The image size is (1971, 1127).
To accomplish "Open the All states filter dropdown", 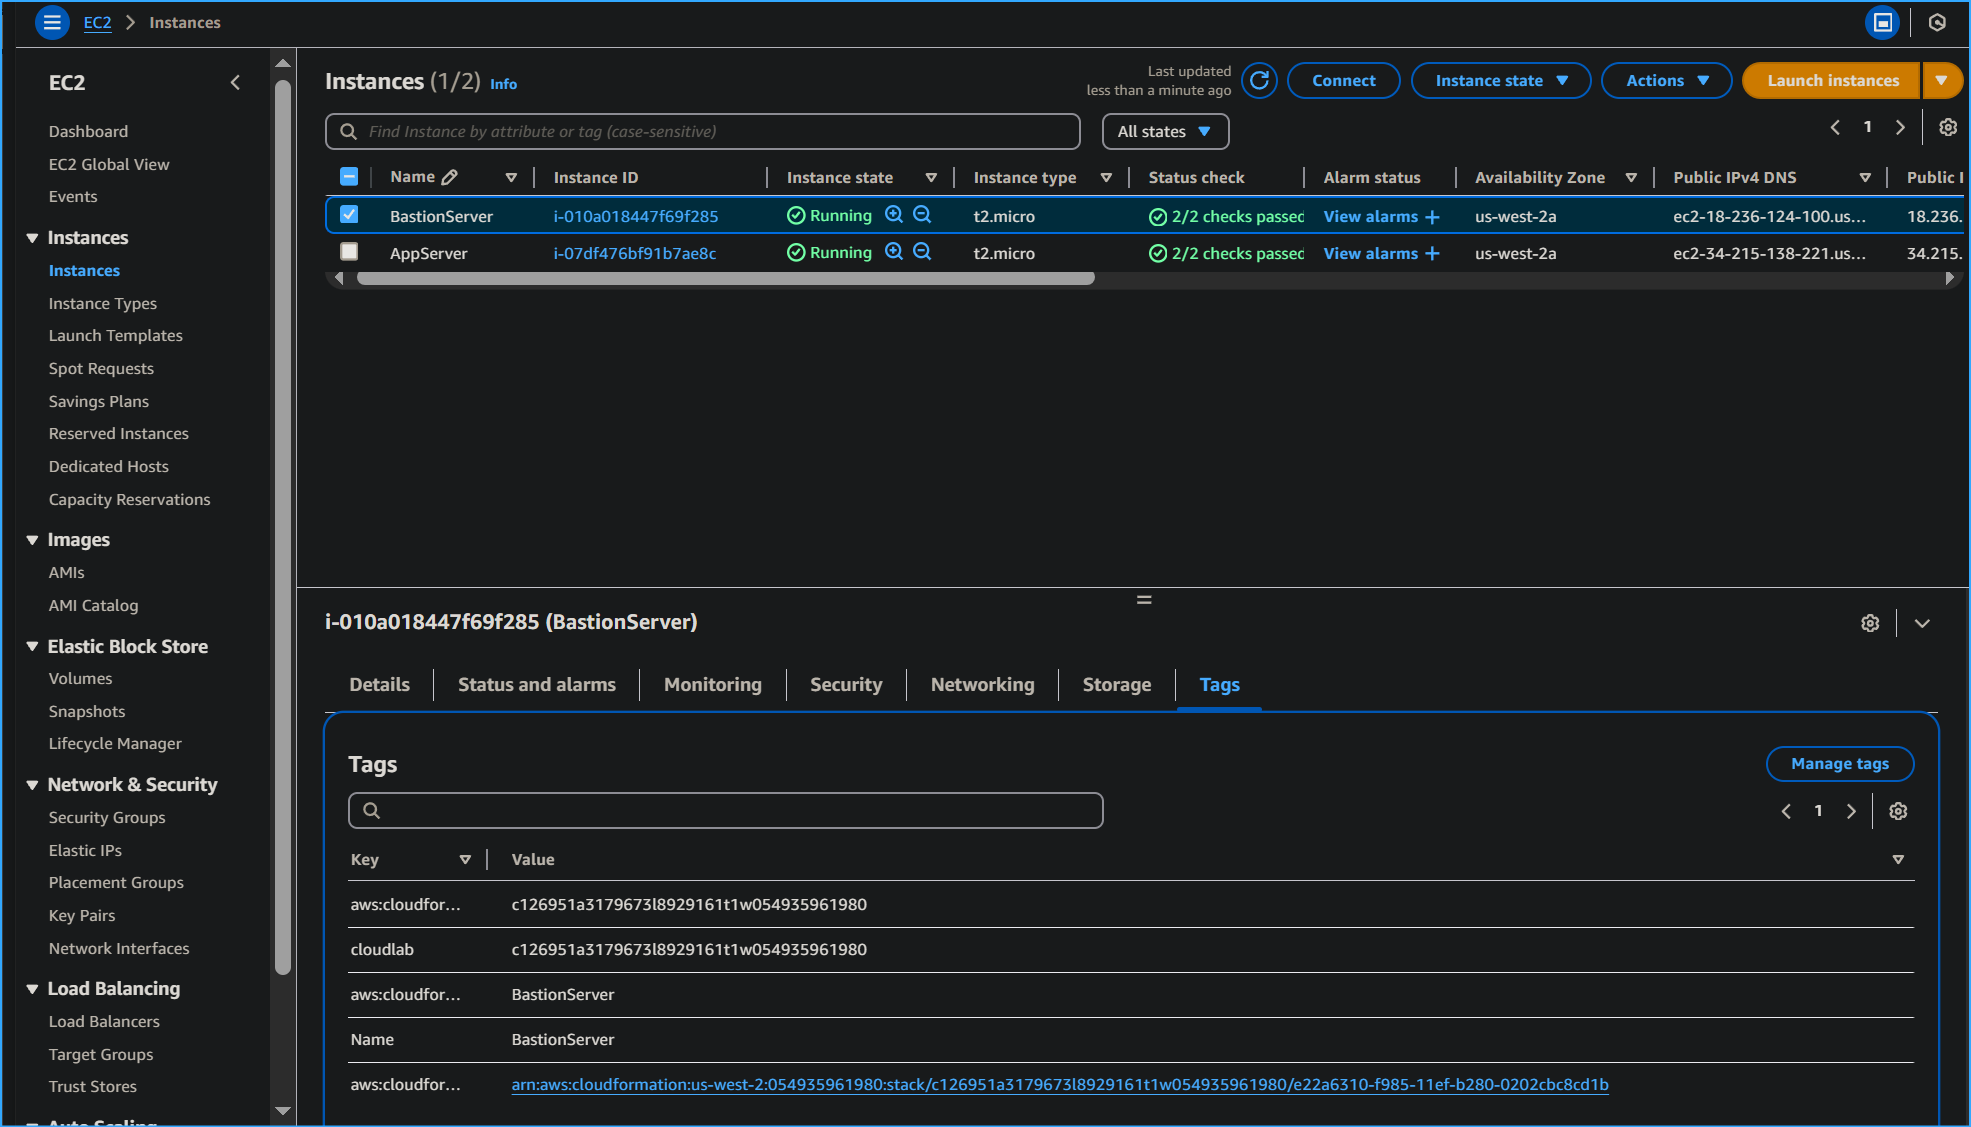I will coord(1164,131).
